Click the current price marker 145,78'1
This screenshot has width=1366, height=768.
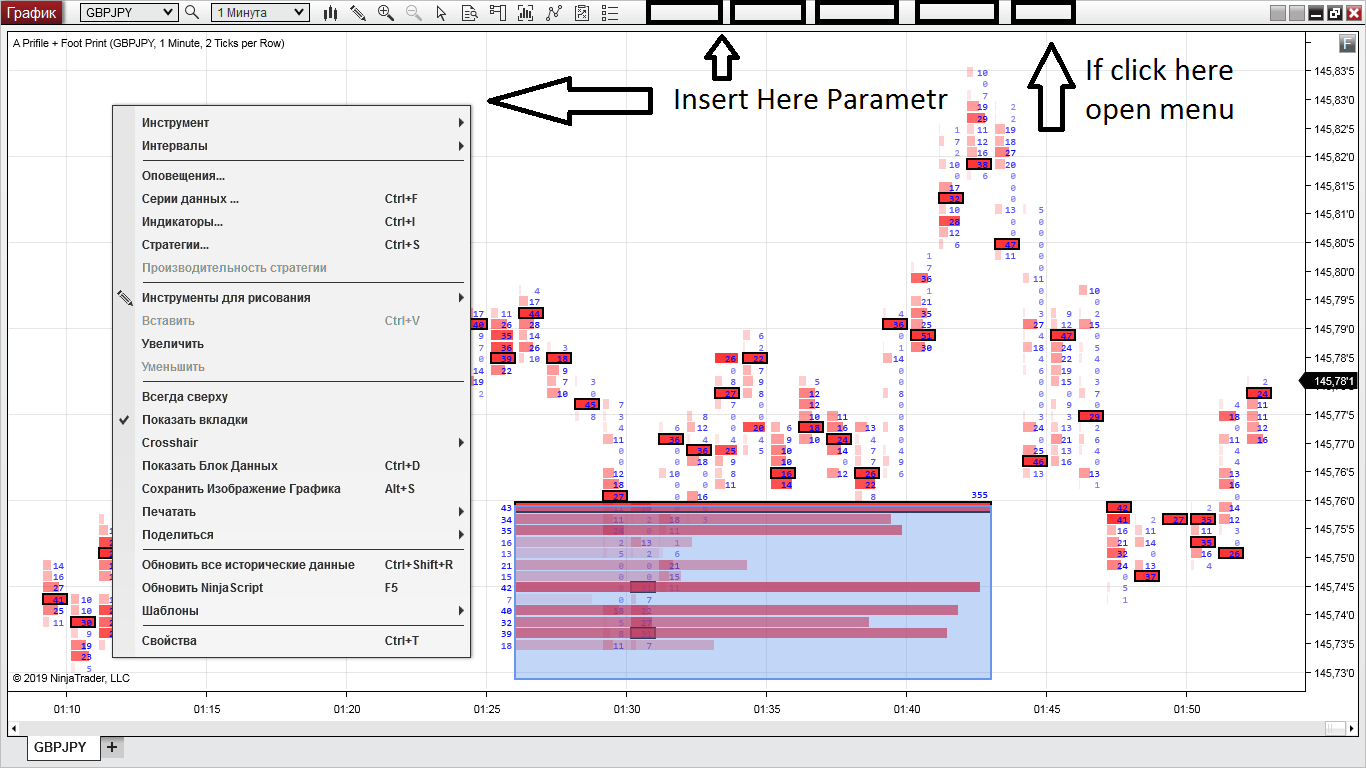click(1330, 381)
